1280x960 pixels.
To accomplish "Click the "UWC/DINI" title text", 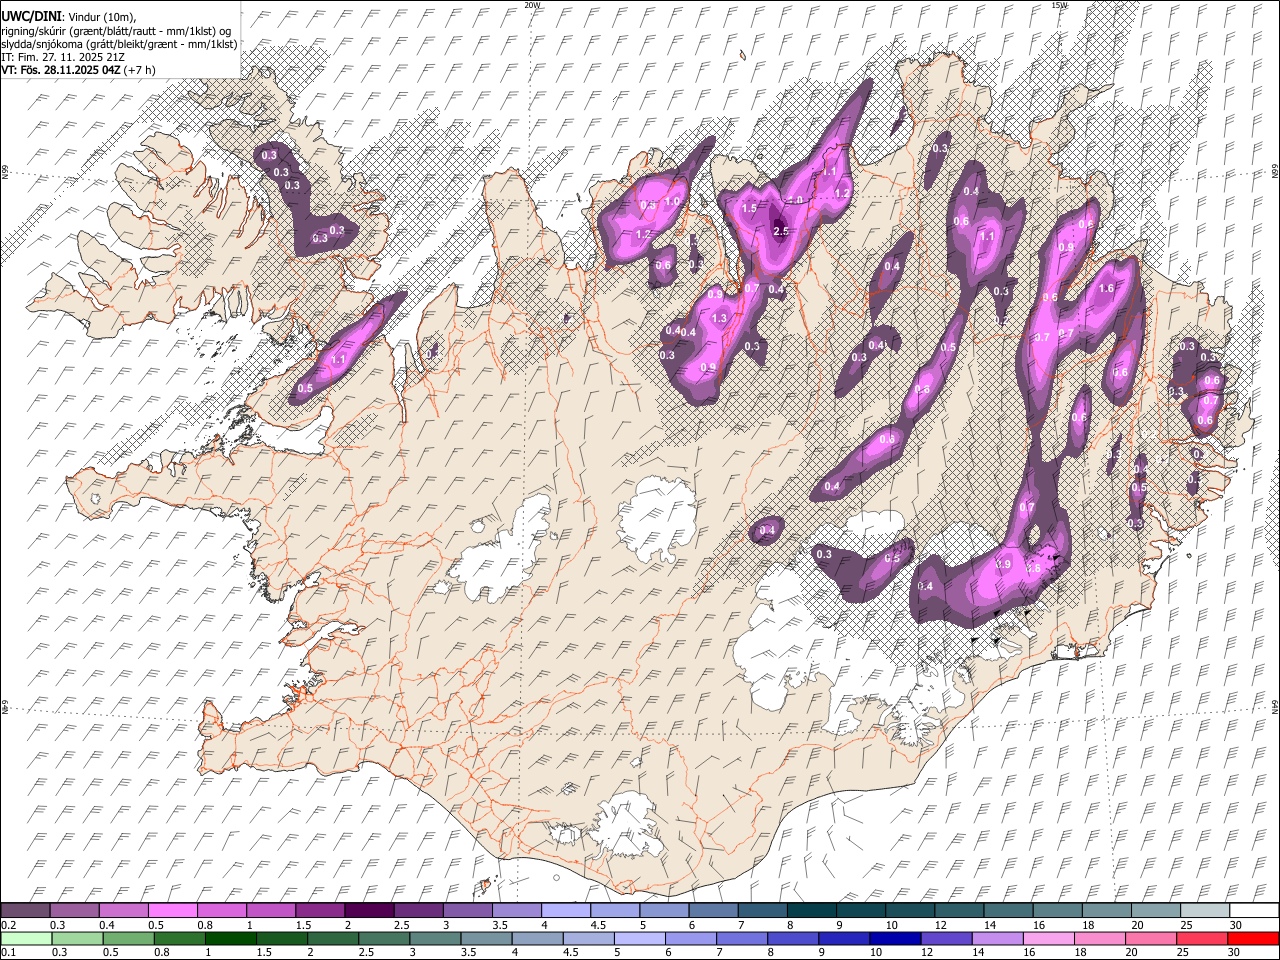I will [30, 17].
